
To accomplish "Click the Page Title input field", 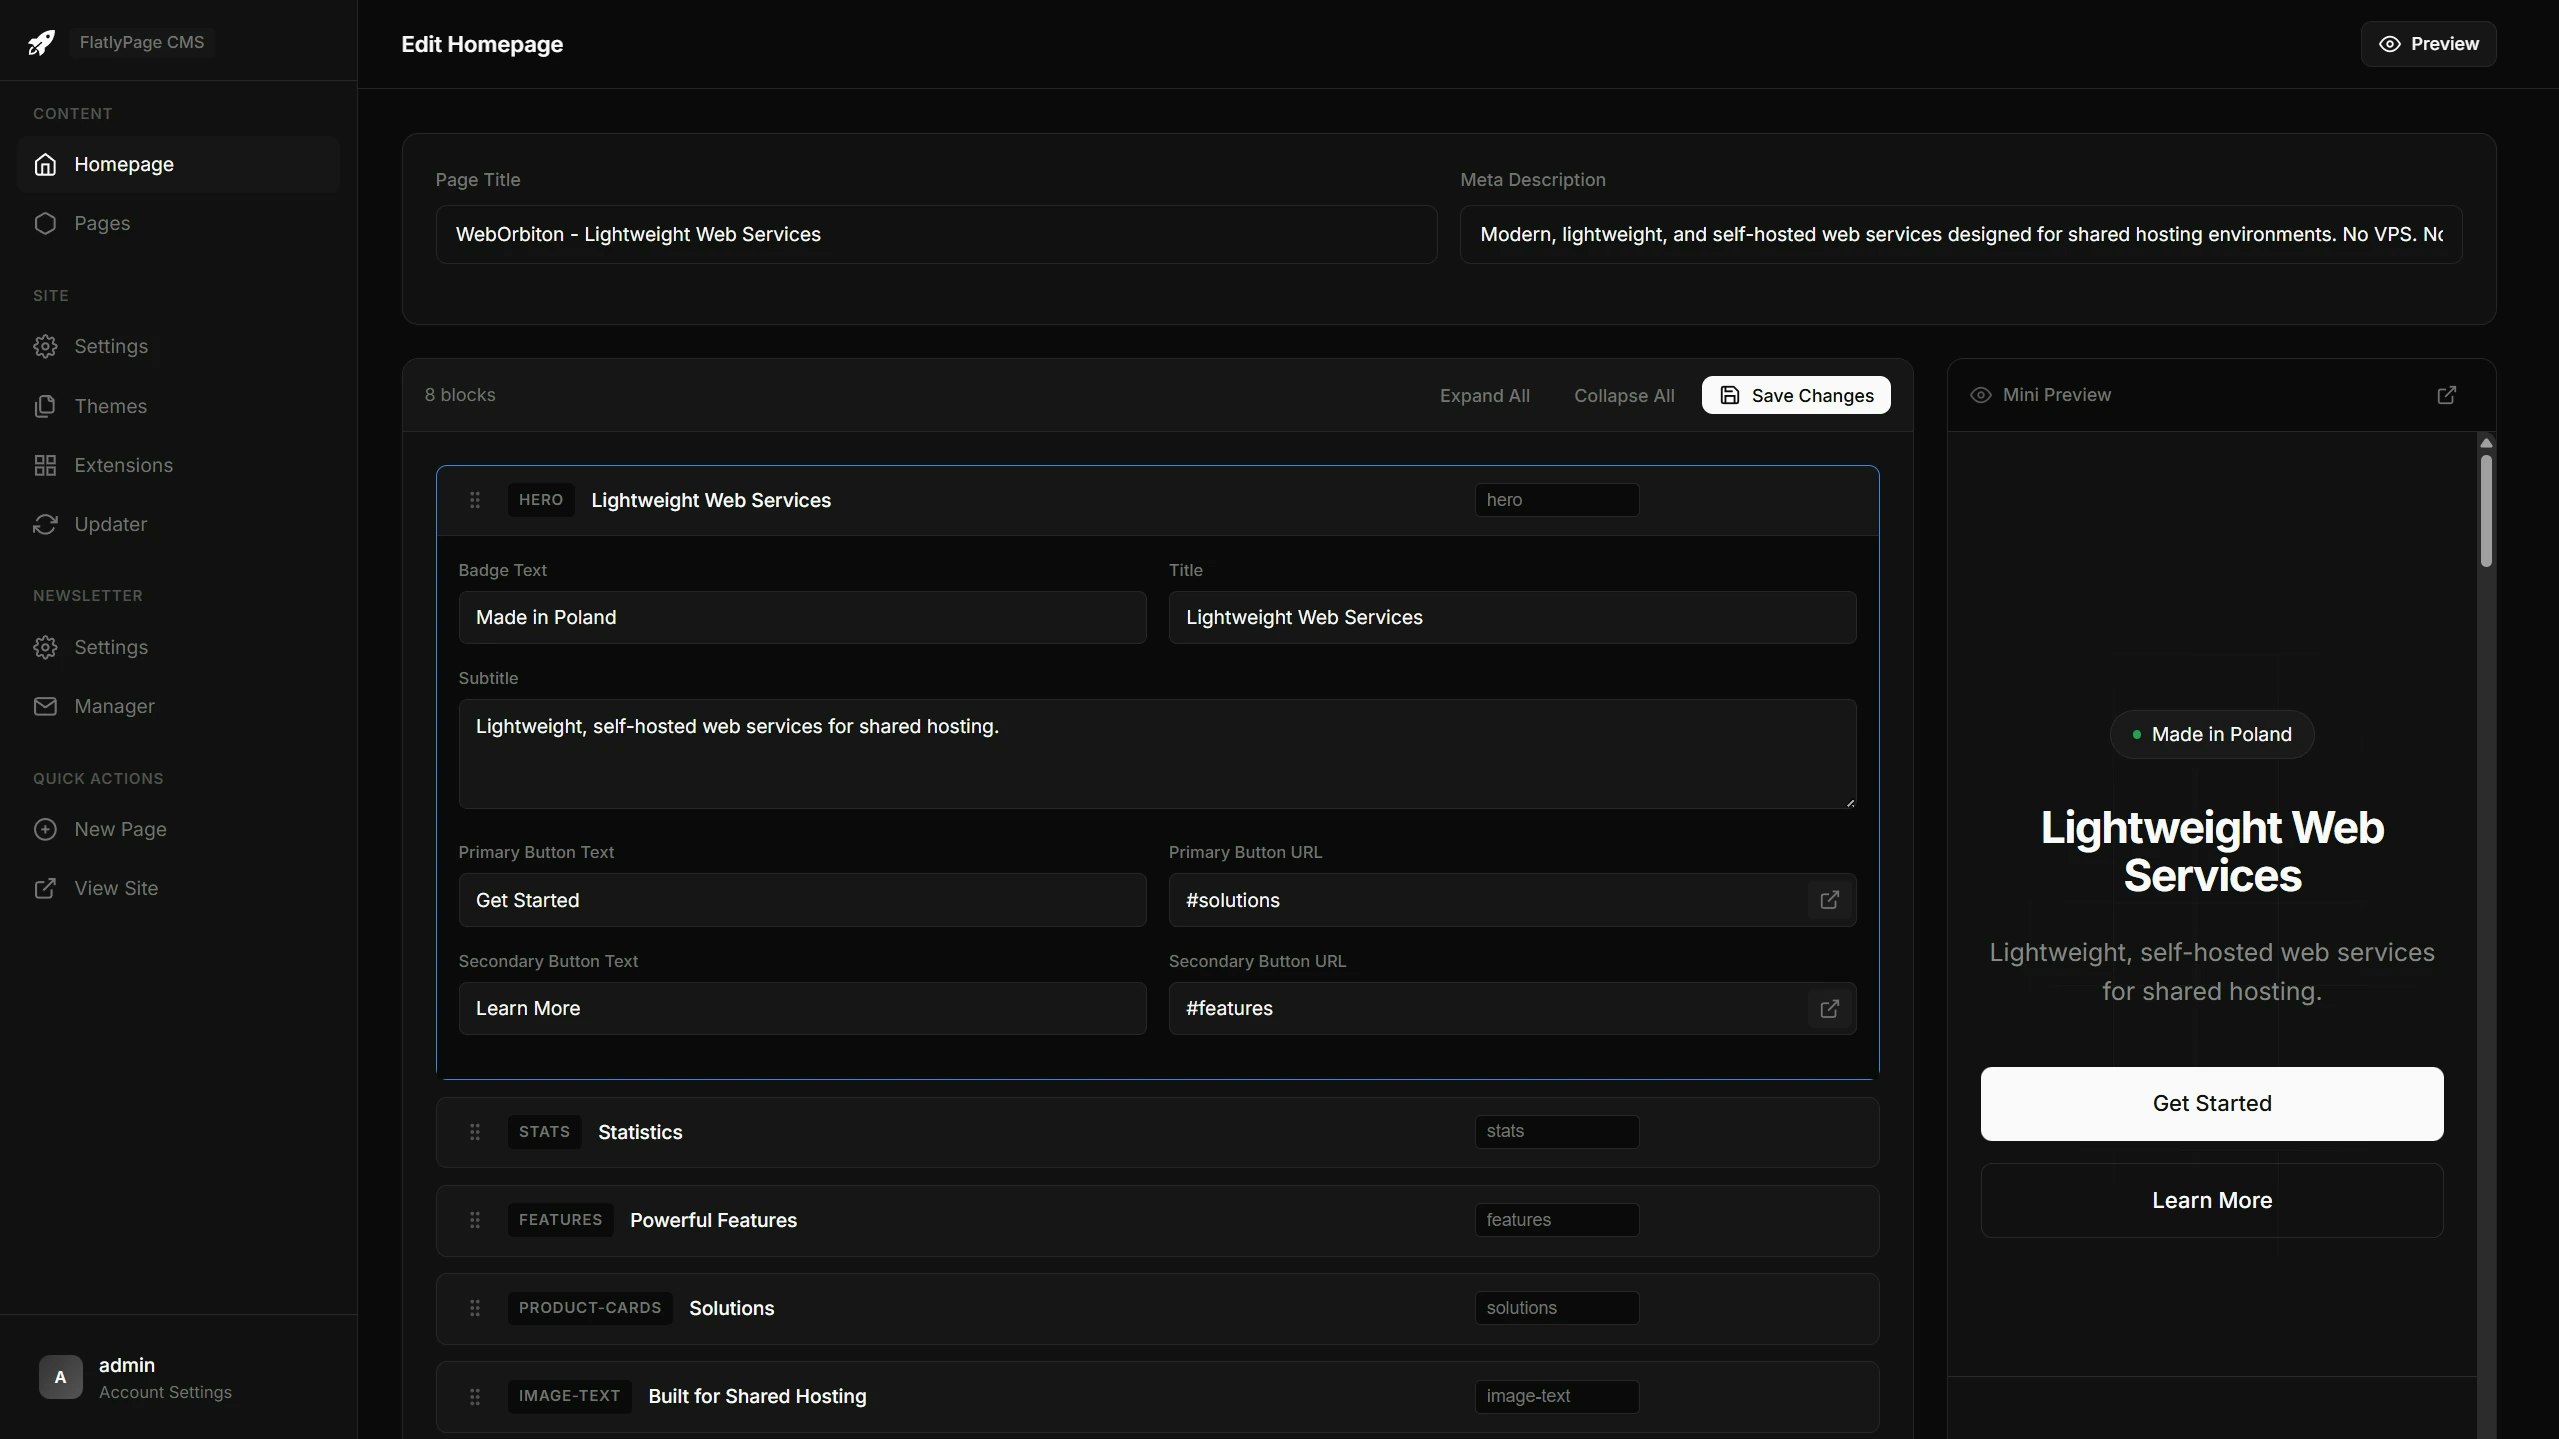I will click(x=936, y=234).
